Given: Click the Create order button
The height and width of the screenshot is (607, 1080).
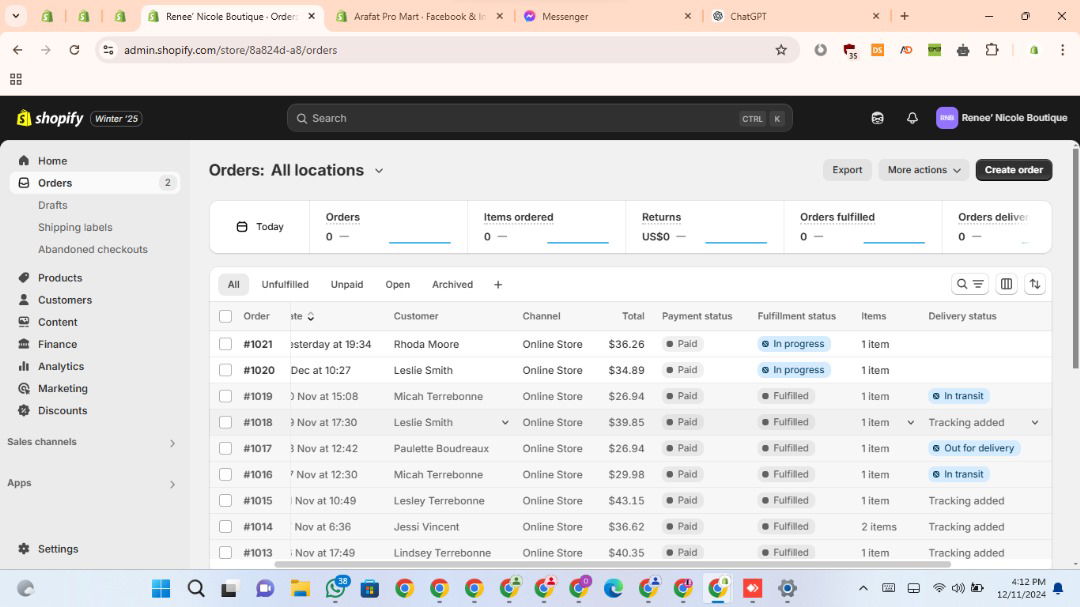Looking at the screenshot, I should click(x=1013, y=170).
